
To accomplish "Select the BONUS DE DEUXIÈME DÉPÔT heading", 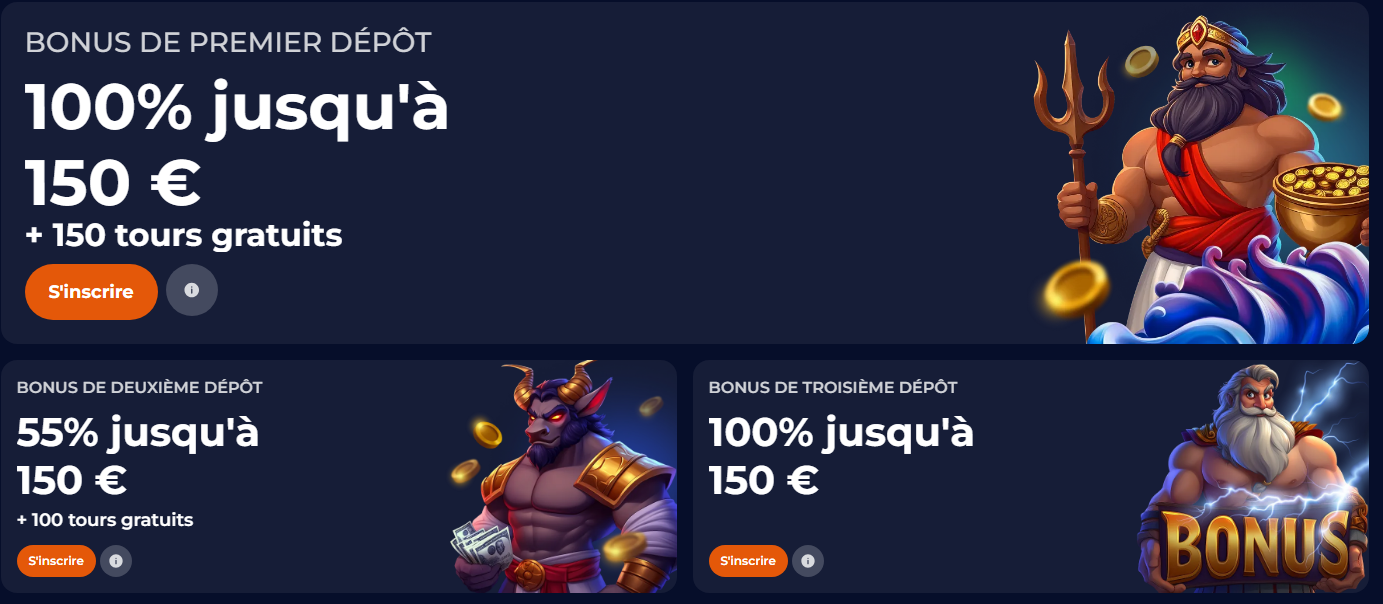I will pos(140,387).
